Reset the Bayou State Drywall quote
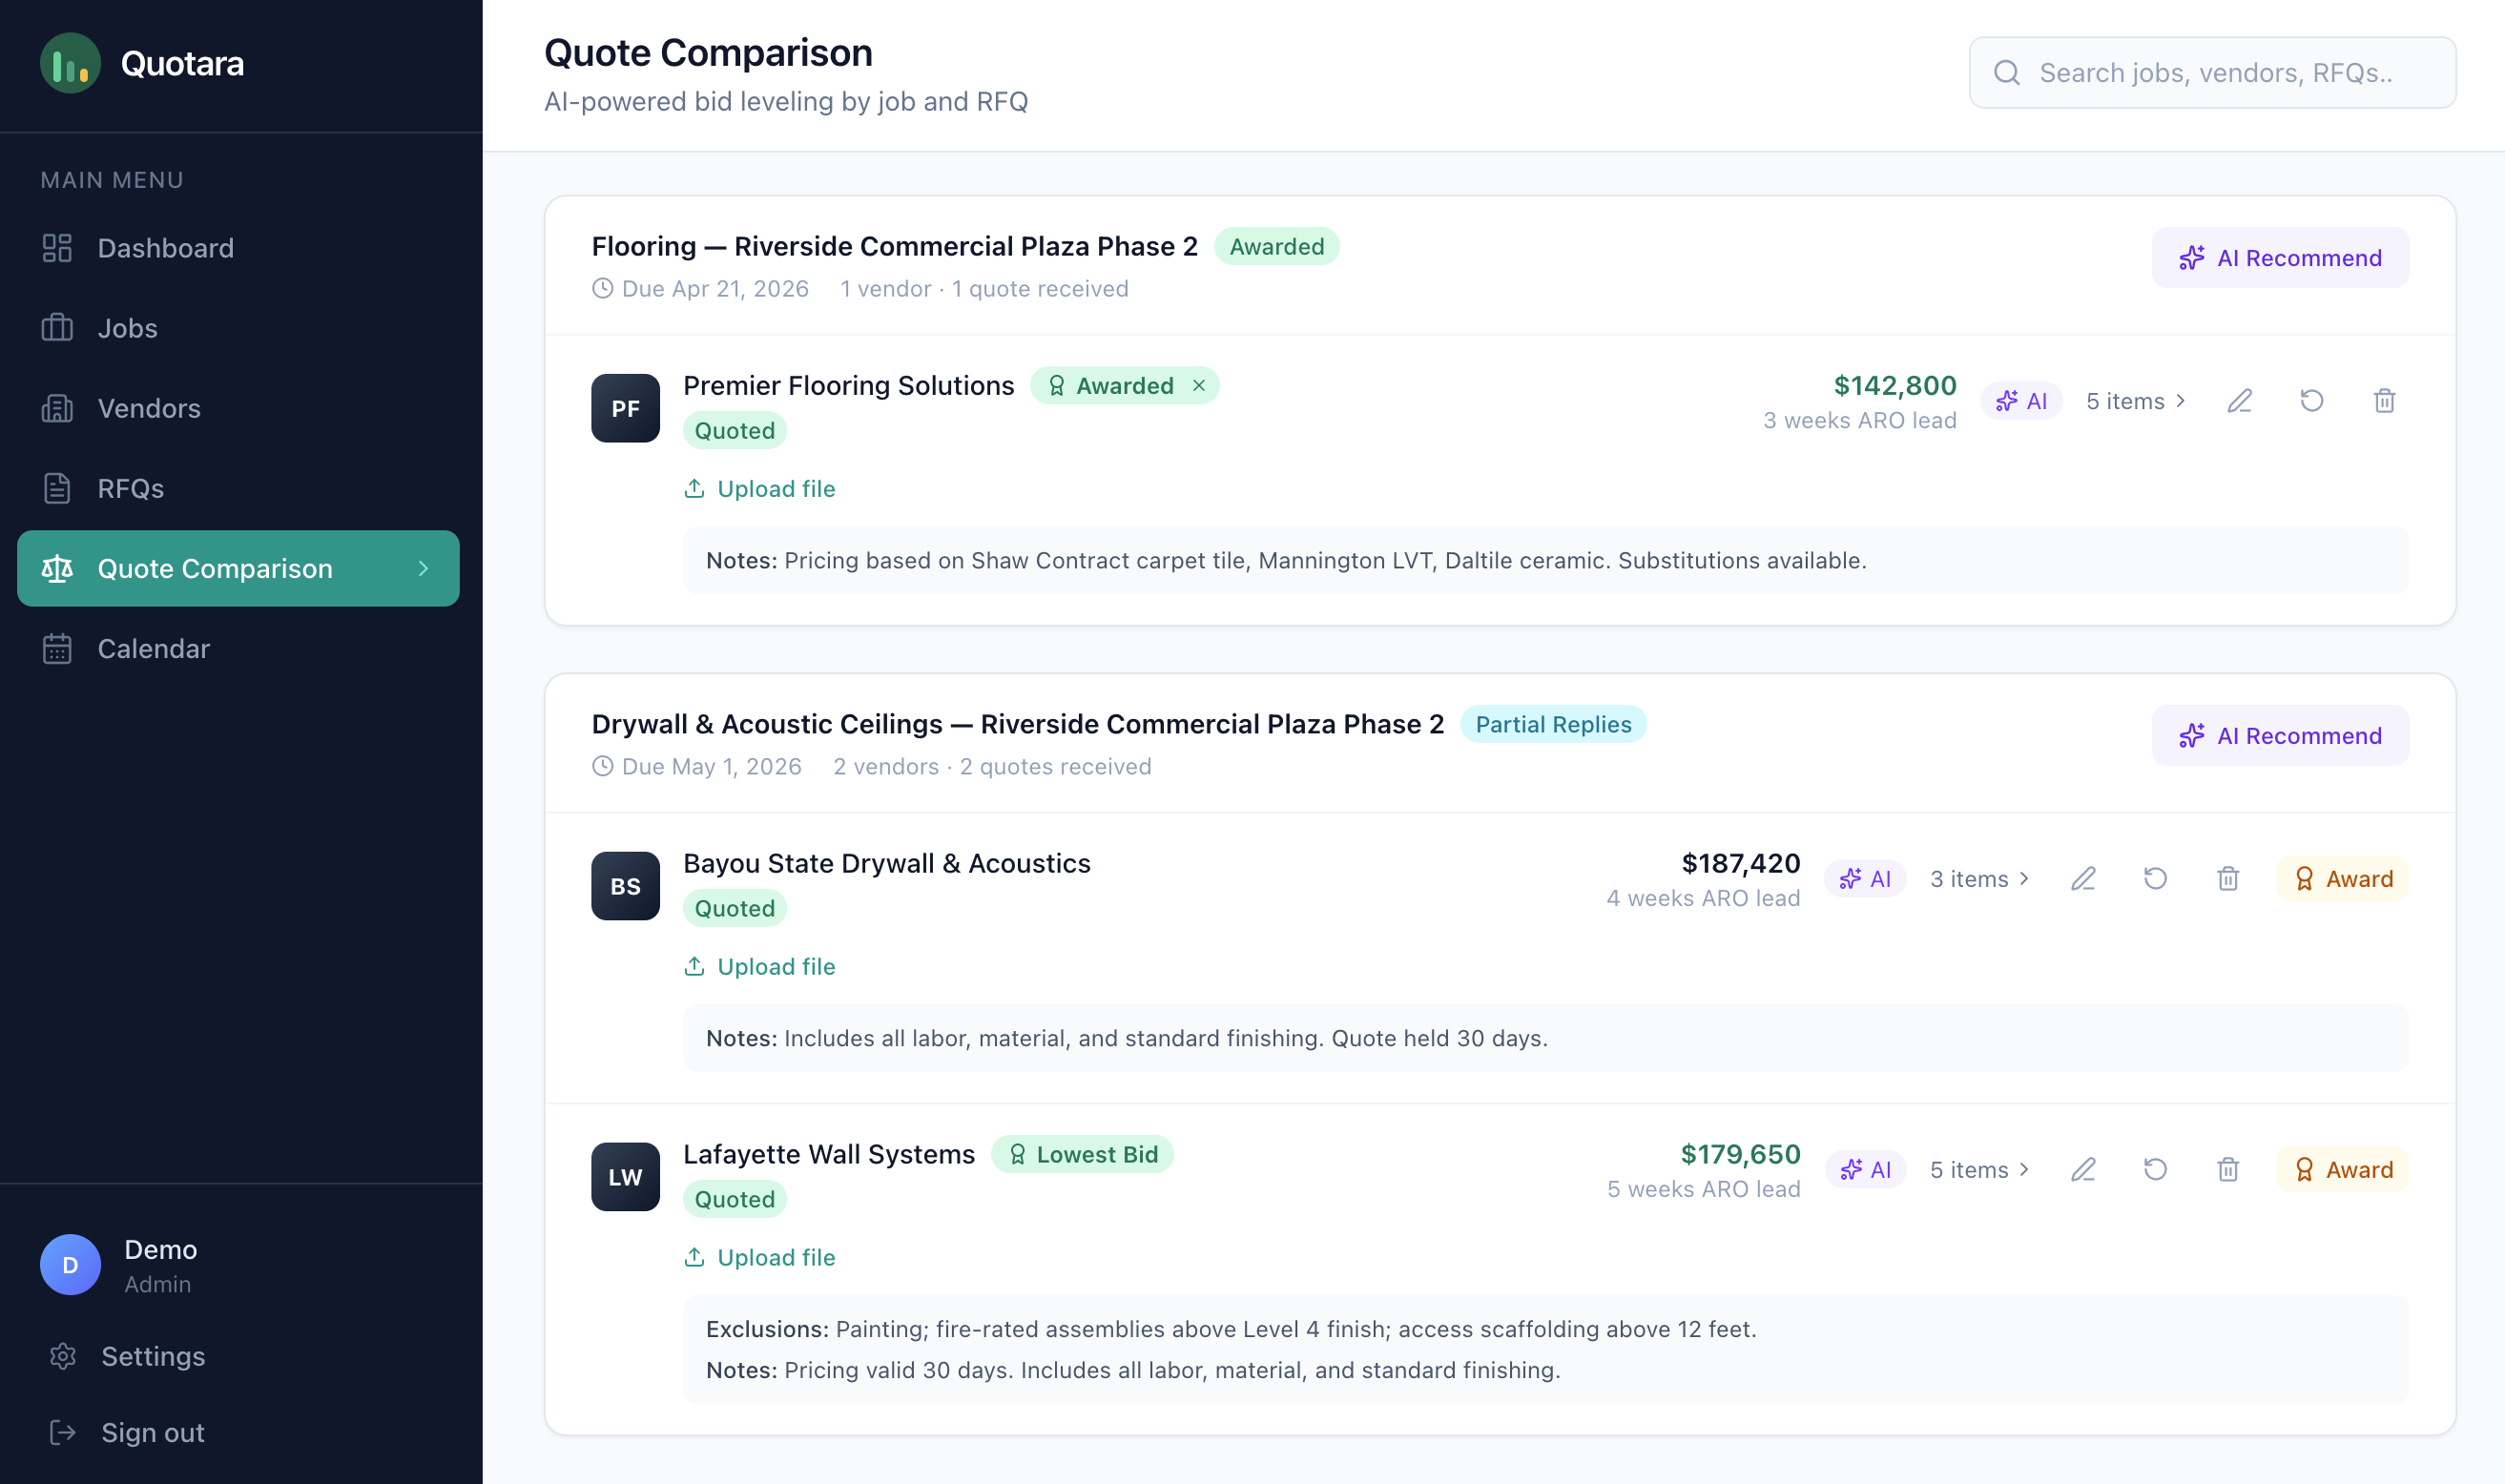 (x=2155, y=879)
